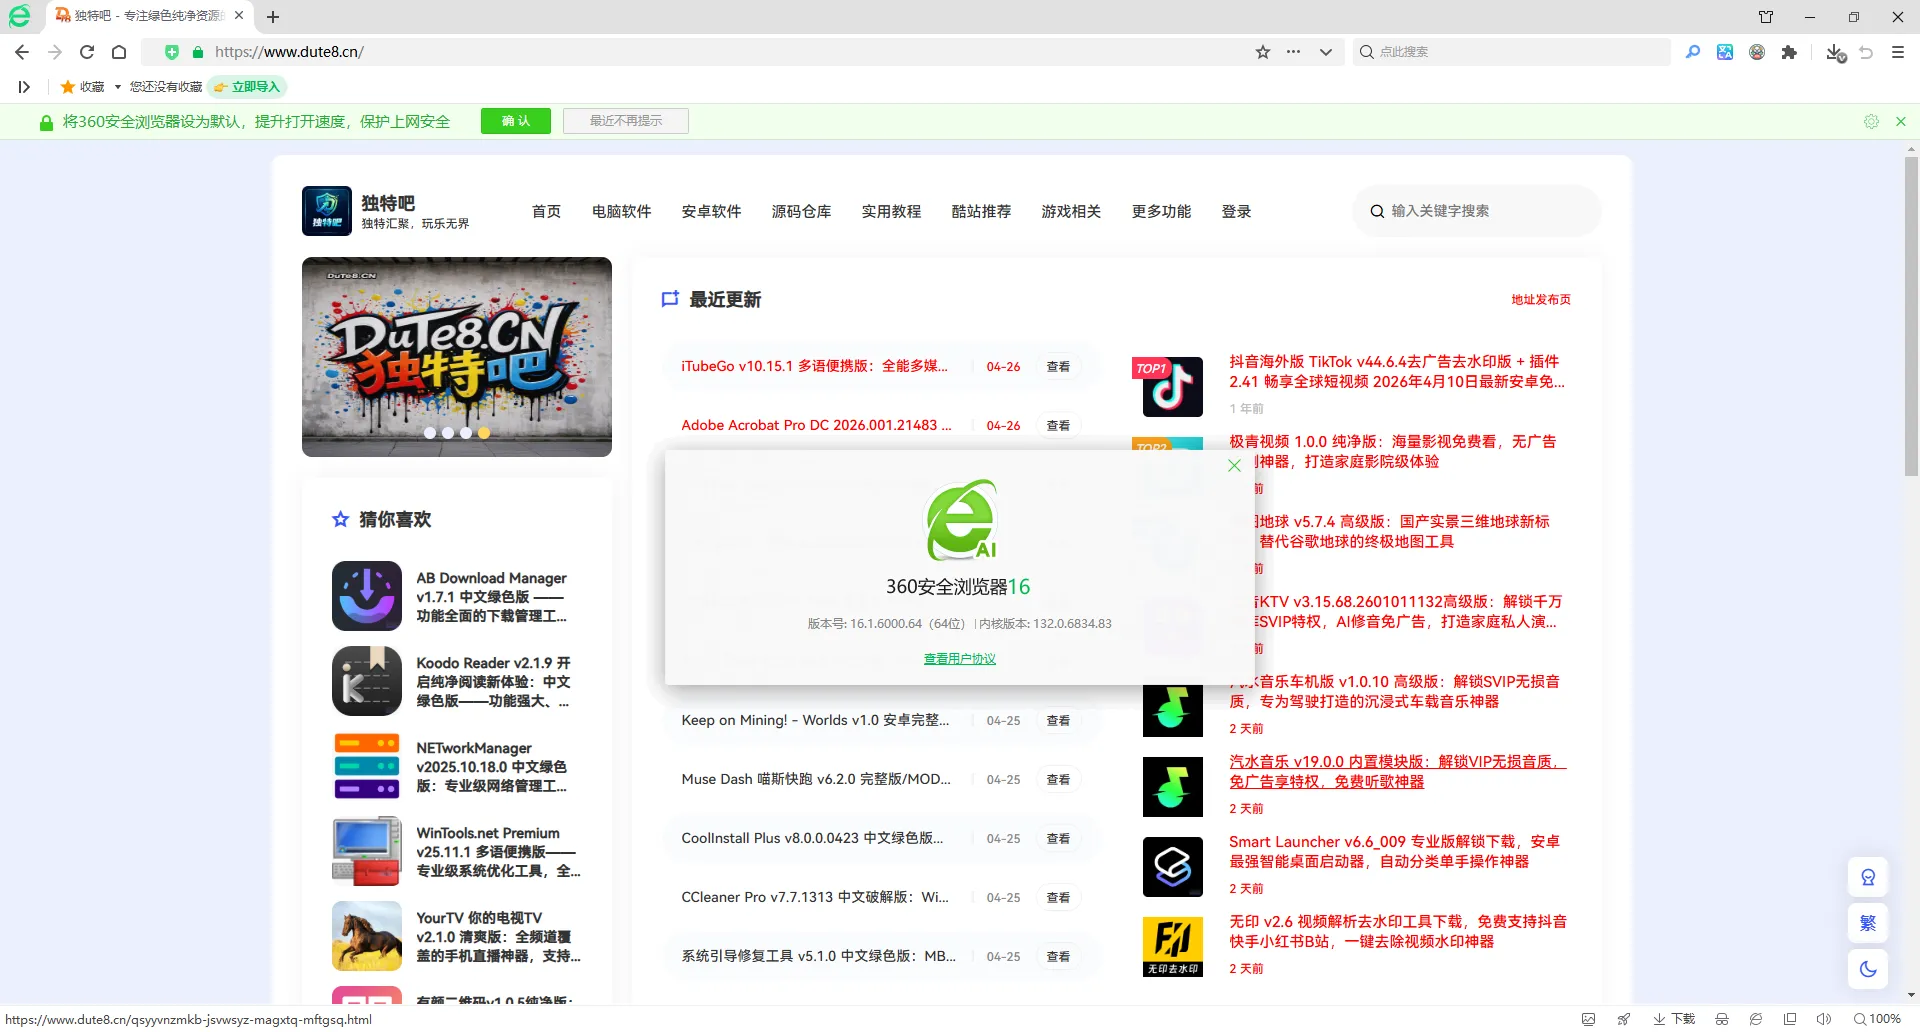Select the fourth carousel dot on the banner
This screenshot has height=1032, width=1920.
coord(483,433)
